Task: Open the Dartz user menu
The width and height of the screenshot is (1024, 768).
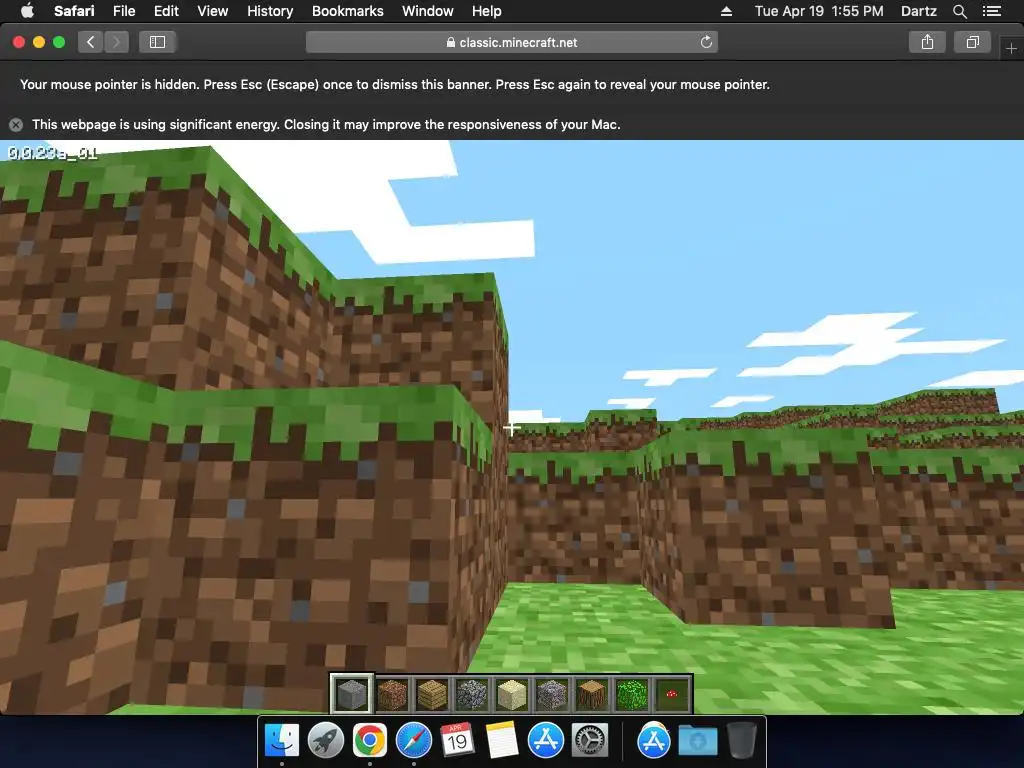Action: click(918, 11)
